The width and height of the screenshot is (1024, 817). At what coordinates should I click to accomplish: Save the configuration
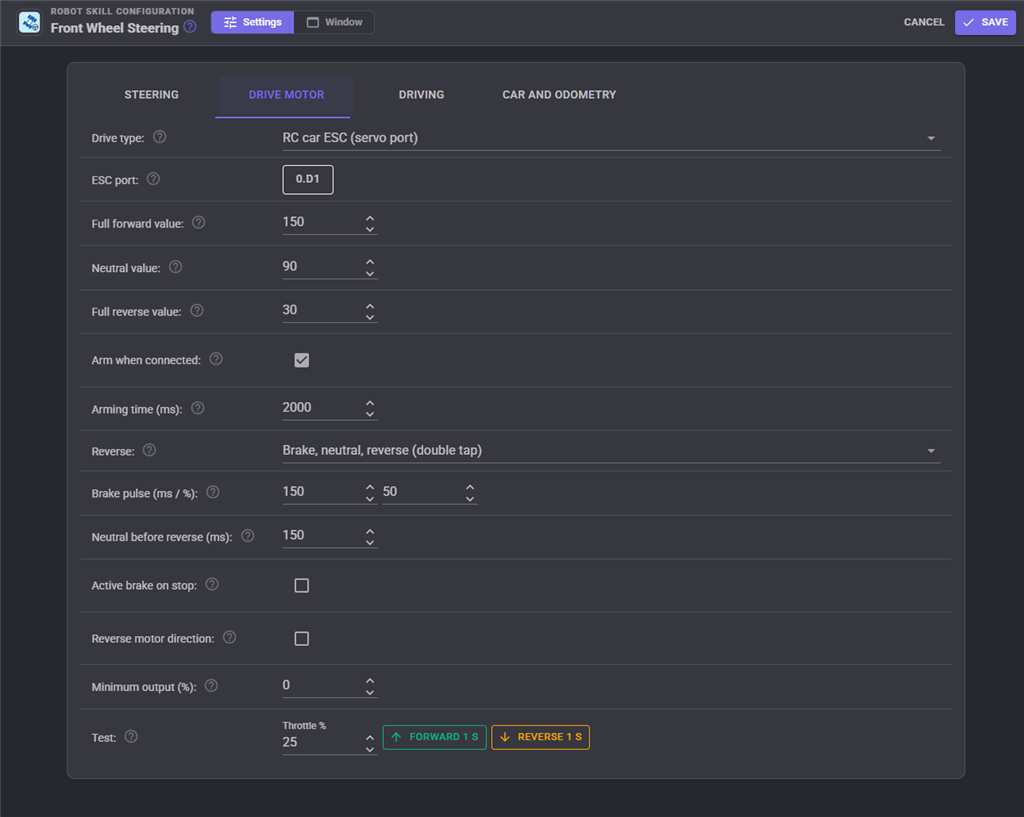(x=985, y=22)
